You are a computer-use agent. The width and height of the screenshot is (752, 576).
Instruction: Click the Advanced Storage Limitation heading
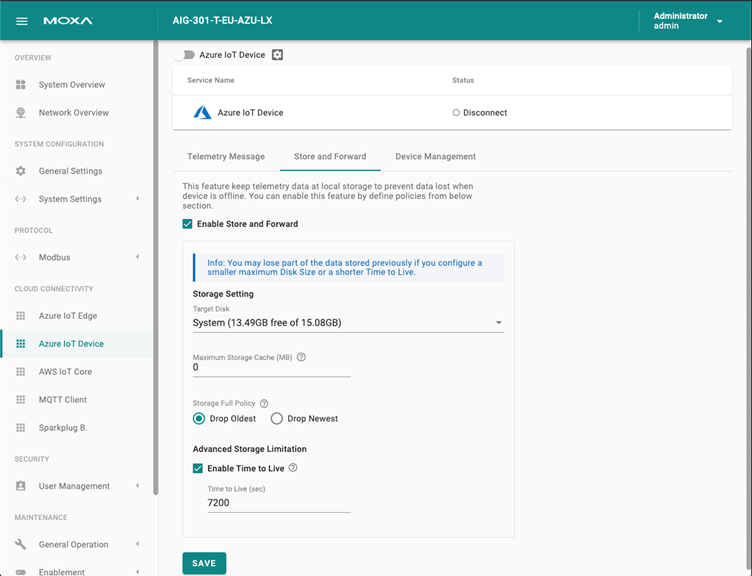[x=249, y=449]
